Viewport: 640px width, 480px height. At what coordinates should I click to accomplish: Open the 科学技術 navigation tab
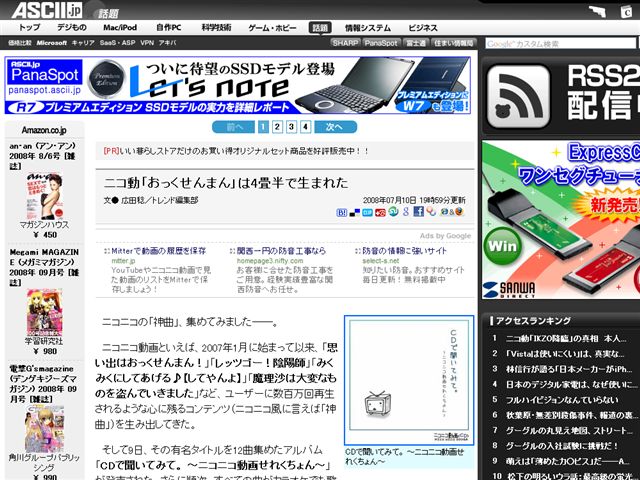click(216, 27)
